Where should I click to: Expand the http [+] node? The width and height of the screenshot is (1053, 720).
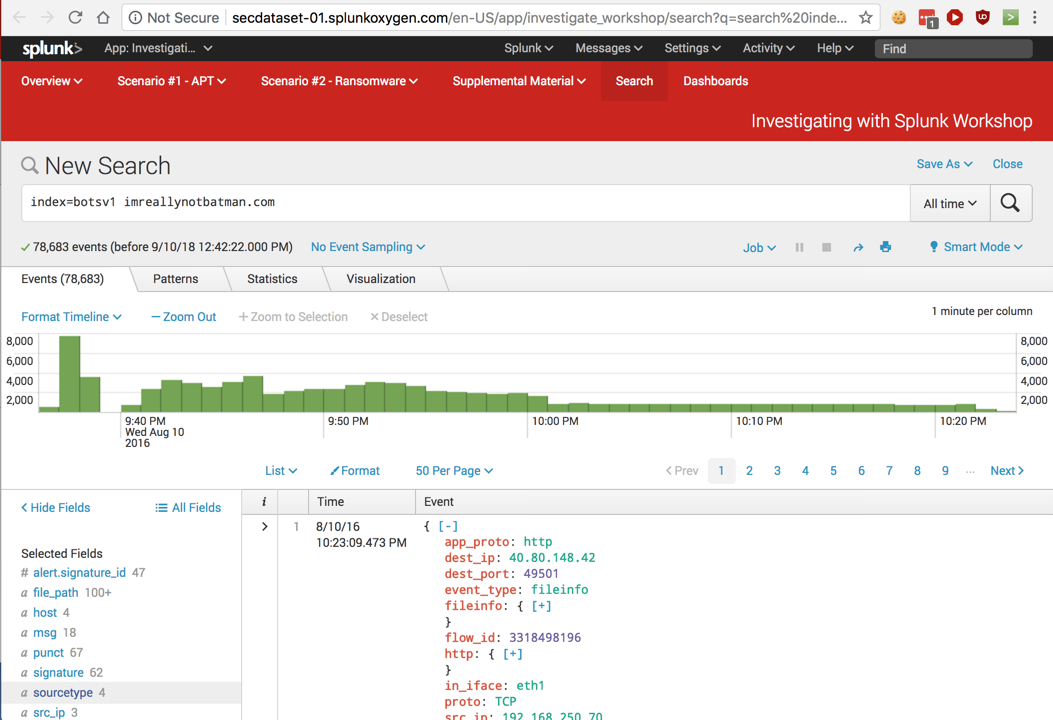[513, 654]
